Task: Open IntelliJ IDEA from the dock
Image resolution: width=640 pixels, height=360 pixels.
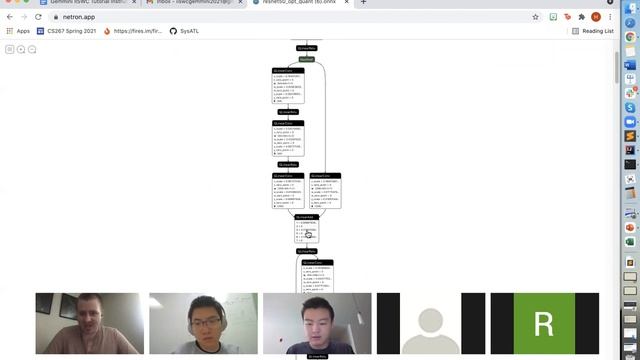Action: (630, 150)
